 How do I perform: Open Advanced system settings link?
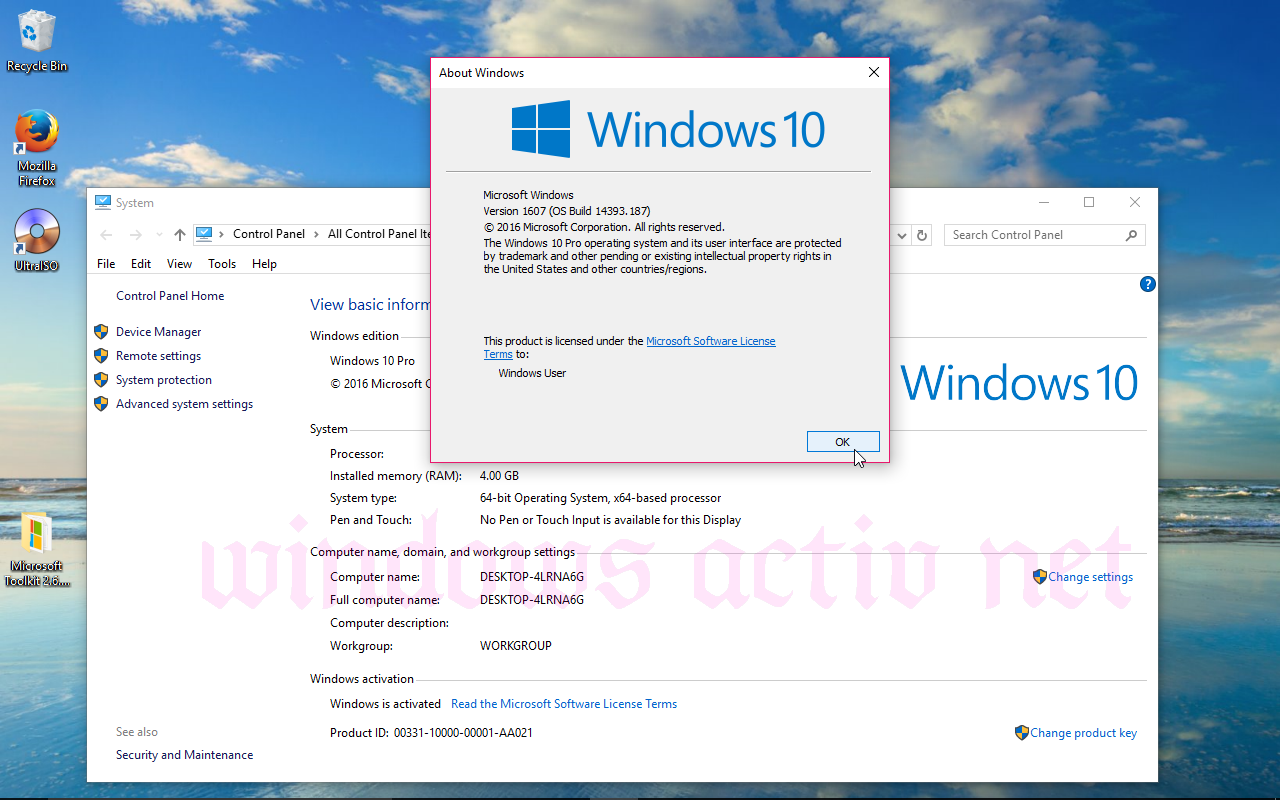(184, 404)
